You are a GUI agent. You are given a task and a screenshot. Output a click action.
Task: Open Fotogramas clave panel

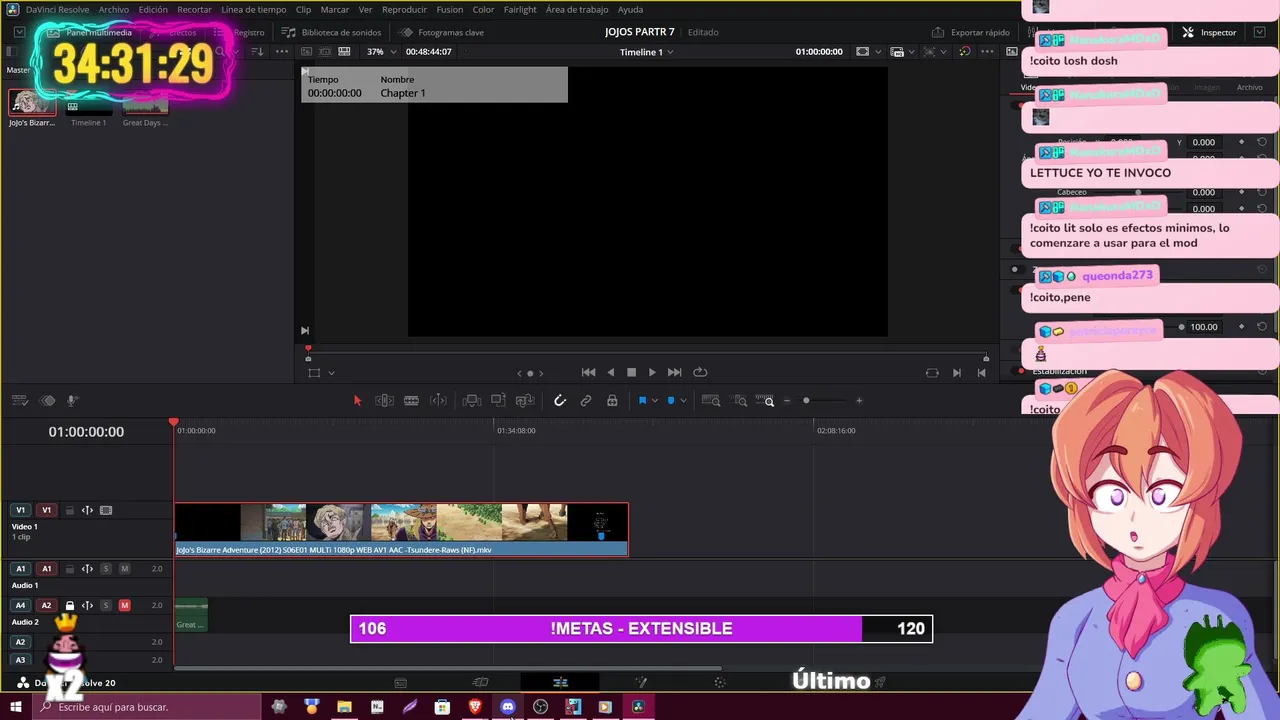click(x=441, y=32)
